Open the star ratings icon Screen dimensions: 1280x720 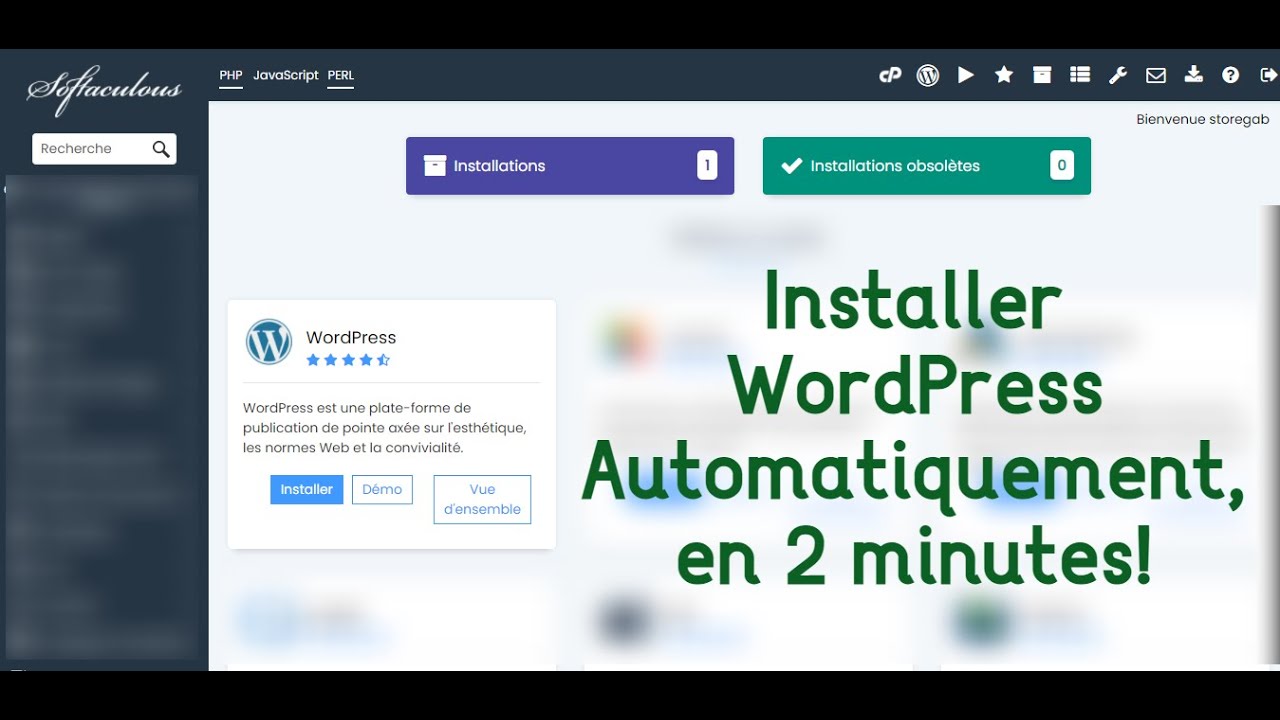pos(1004,75)
